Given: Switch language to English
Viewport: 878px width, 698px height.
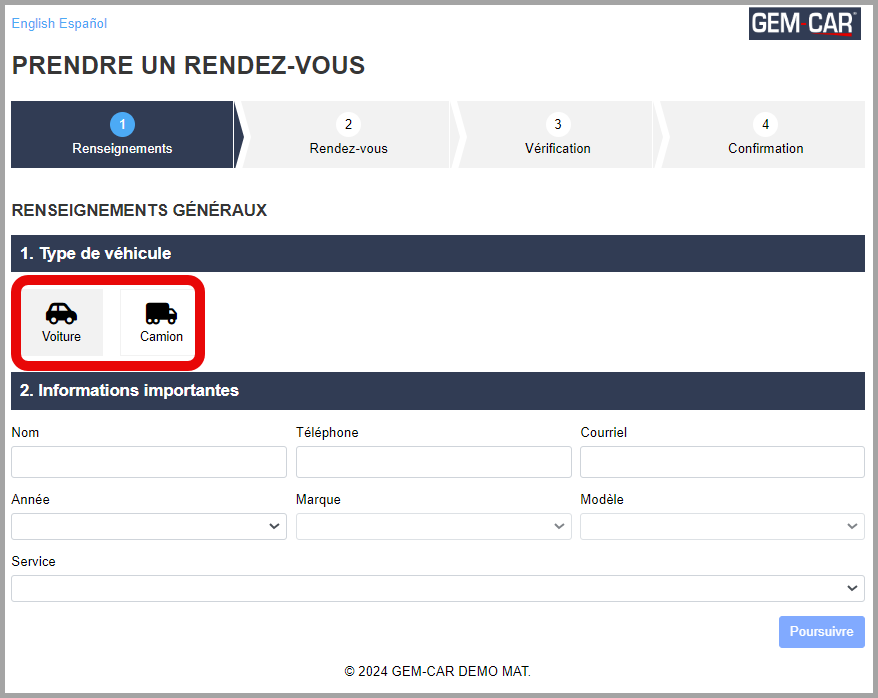Looking at the screenshot, I should (x=33, y=23).
